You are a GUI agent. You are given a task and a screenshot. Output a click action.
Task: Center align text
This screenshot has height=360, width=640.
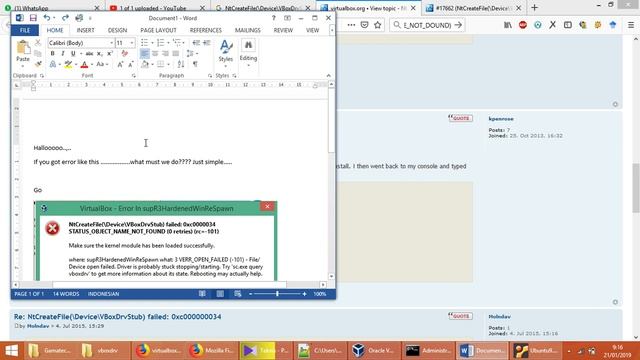click(x=155, y=53)
